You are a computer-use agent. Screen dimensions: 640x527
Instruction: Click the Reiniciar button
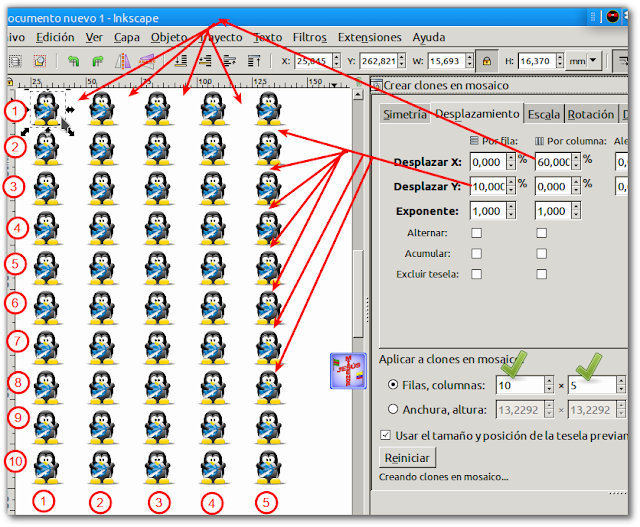[407, 458]
